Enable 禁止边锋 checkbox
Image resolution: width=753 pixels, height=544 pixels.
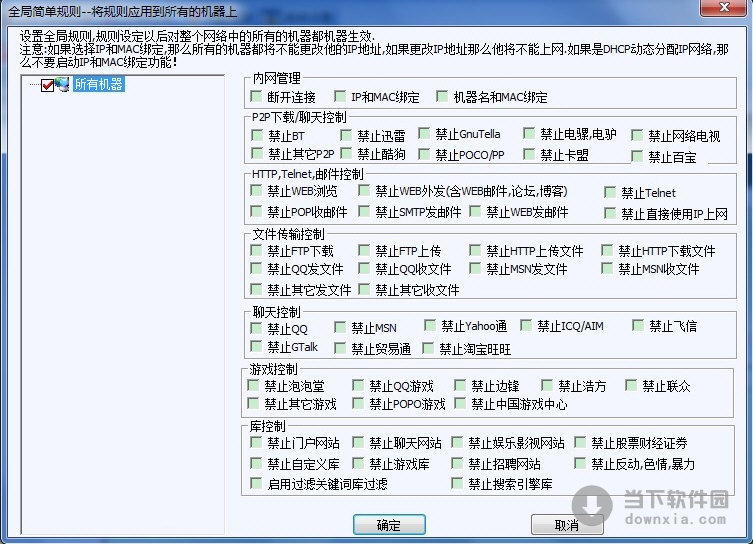pyautogui.click(x=460, y=386)
